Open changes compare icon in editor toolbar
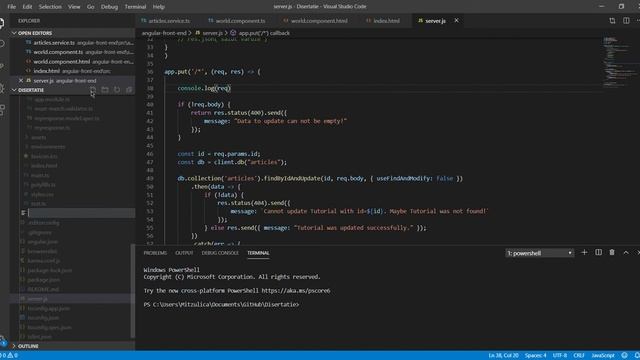640x360 pixels. click(612, 20)
